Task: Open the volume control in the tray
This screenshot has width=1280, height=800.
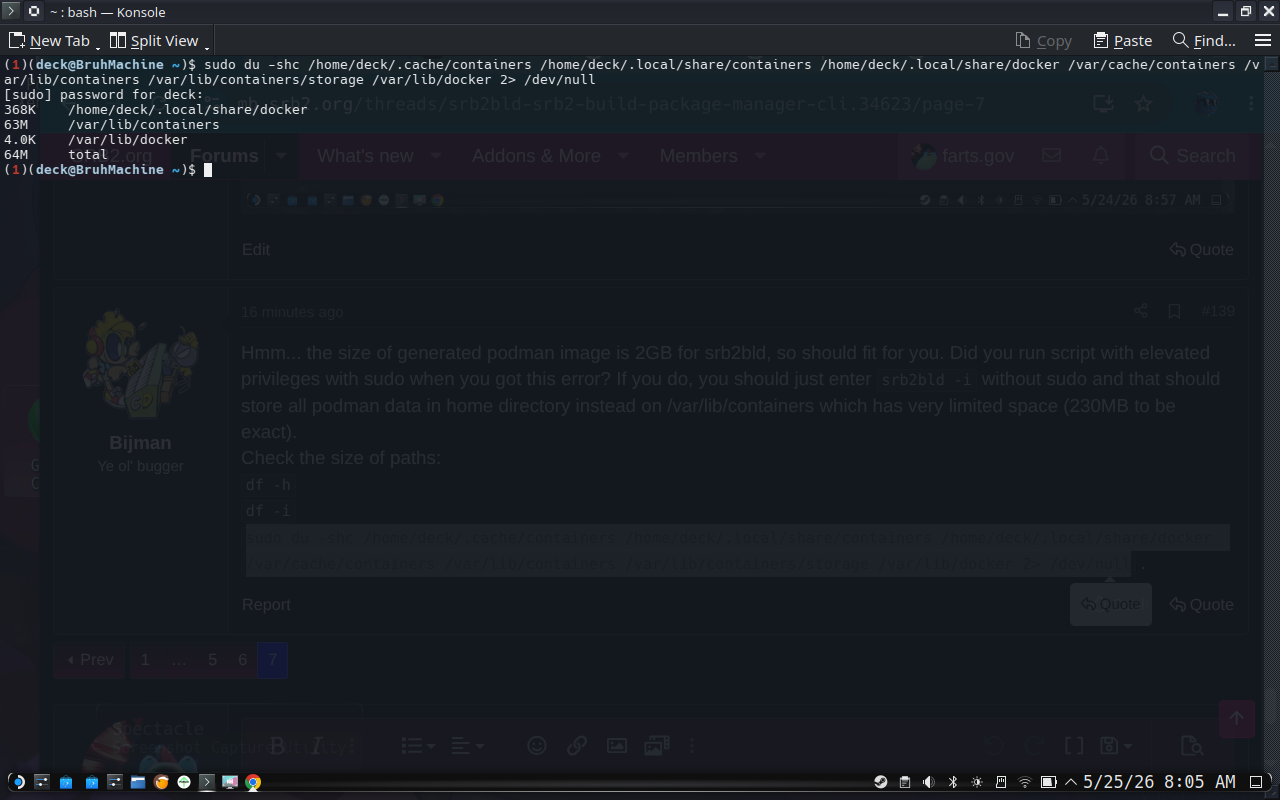Action: click(929, 782)
